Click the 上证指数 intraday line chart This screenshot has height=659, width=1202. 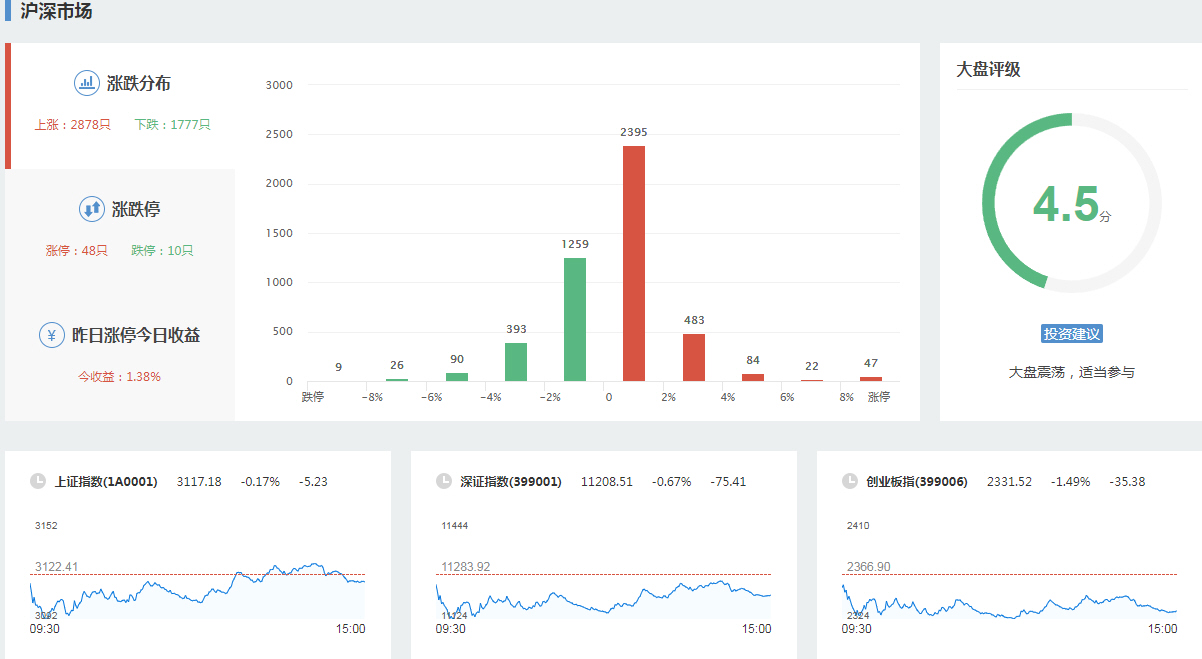(198, 590)
